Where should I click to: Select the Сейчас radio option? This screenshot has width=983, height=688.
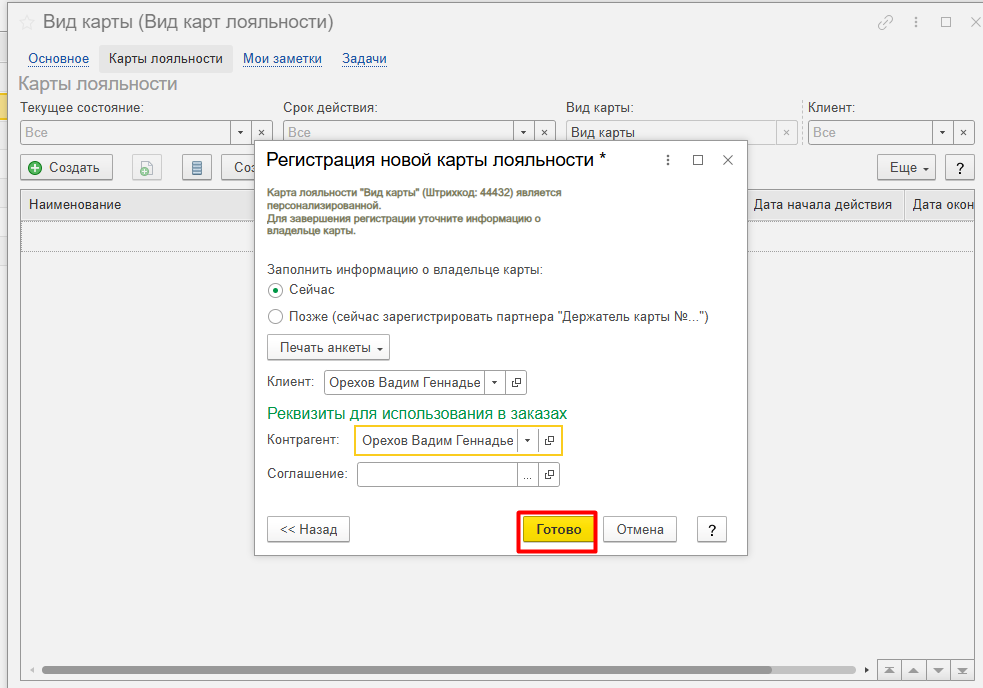pyautogui.click(x=276, y=290)
